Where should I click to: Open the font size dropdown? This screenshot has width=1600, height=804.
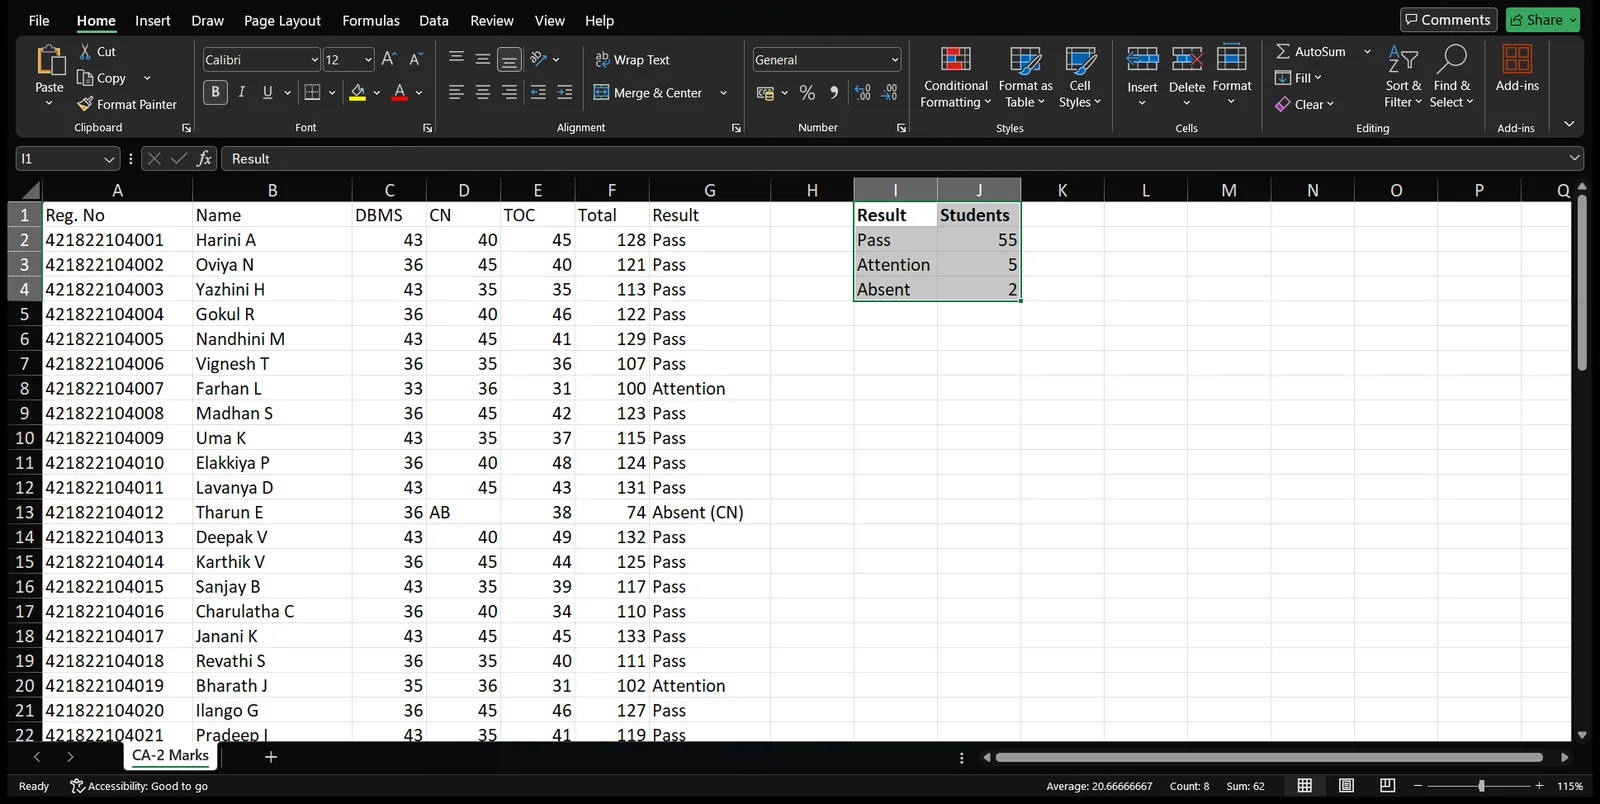click(x=368, y=60)
